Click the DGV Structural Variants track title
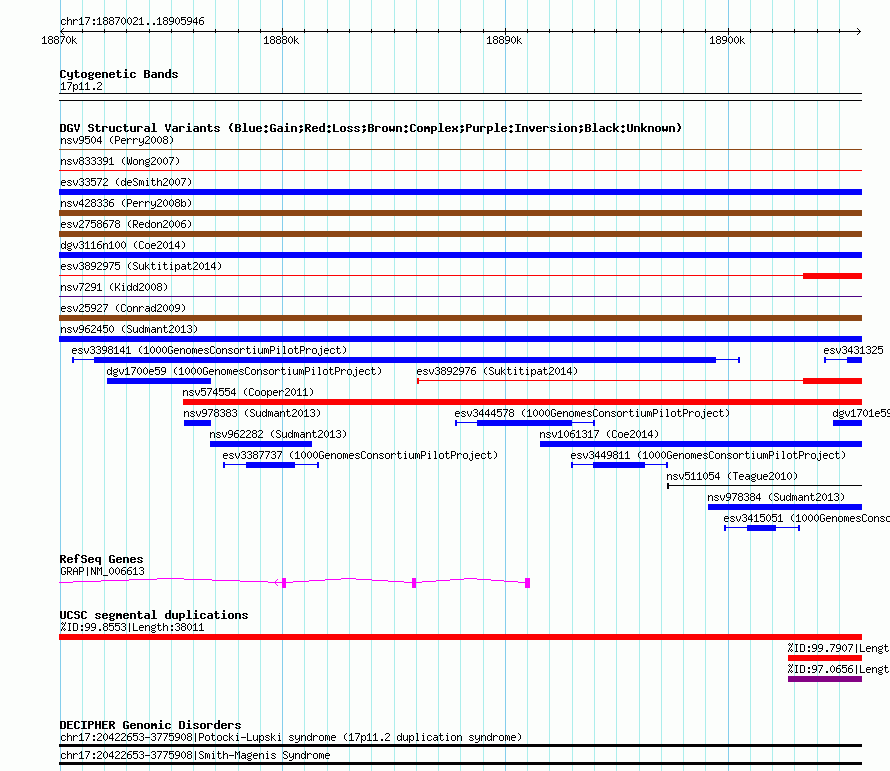The height and width of the screenshot is (771, 890). (x=371, y=128)
